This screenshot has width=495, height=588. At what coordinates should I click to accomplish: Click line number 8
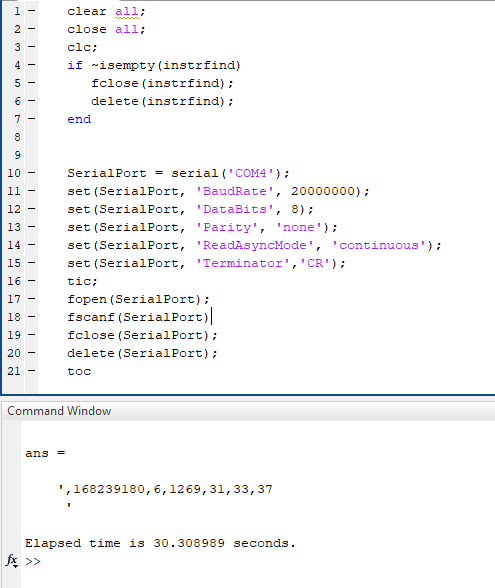point(17,137)
